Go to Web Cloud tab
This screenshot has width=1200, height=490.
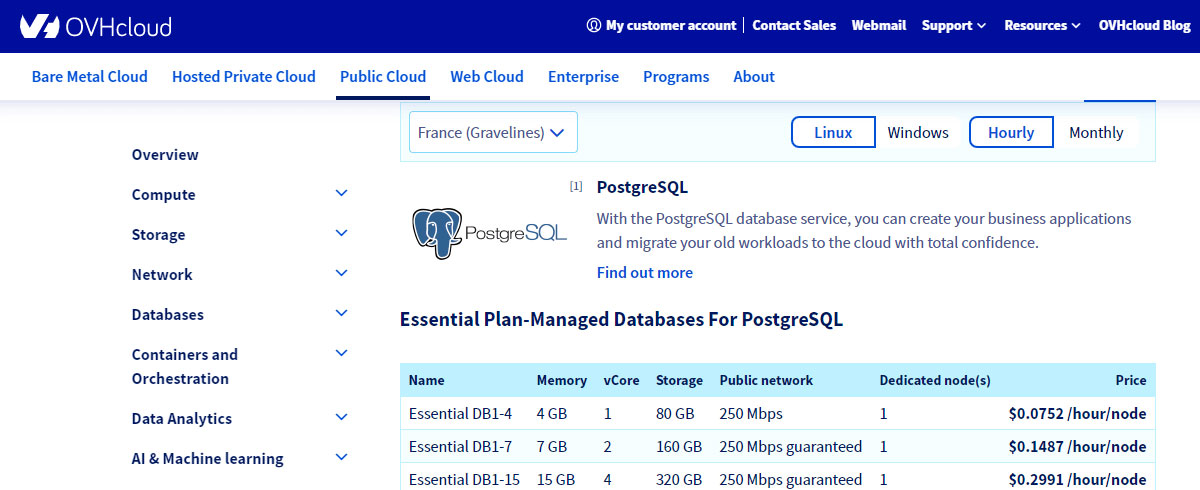point(487,76)
